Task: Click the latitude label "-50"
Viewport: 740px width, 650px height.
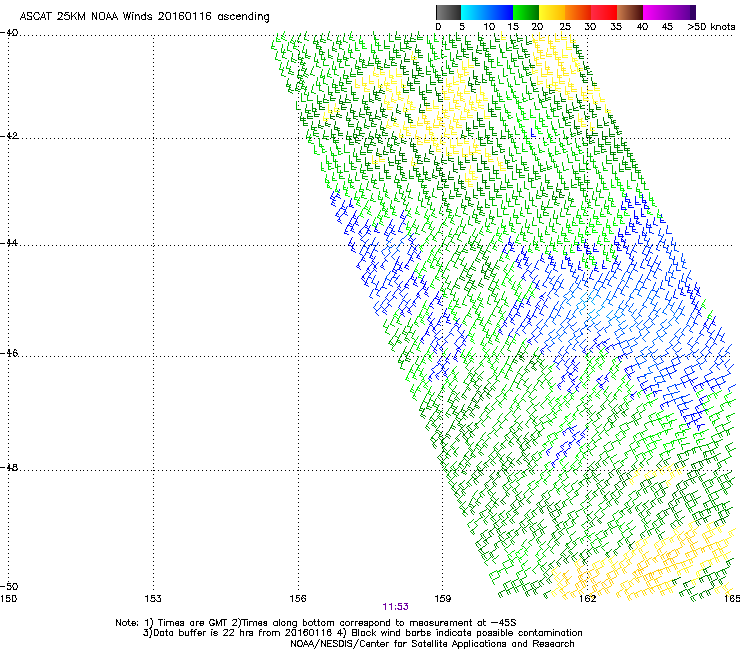Action: tap(9, 586)
